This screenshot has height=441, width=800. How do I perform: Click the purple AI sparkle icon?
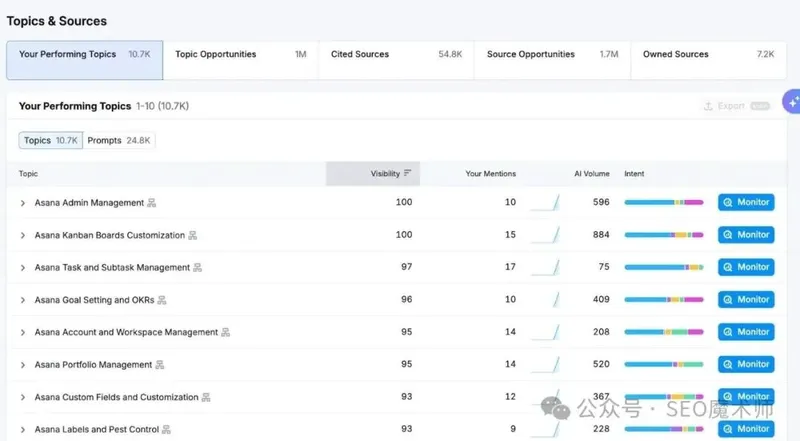pyautogui.click(x=791, y=103)
